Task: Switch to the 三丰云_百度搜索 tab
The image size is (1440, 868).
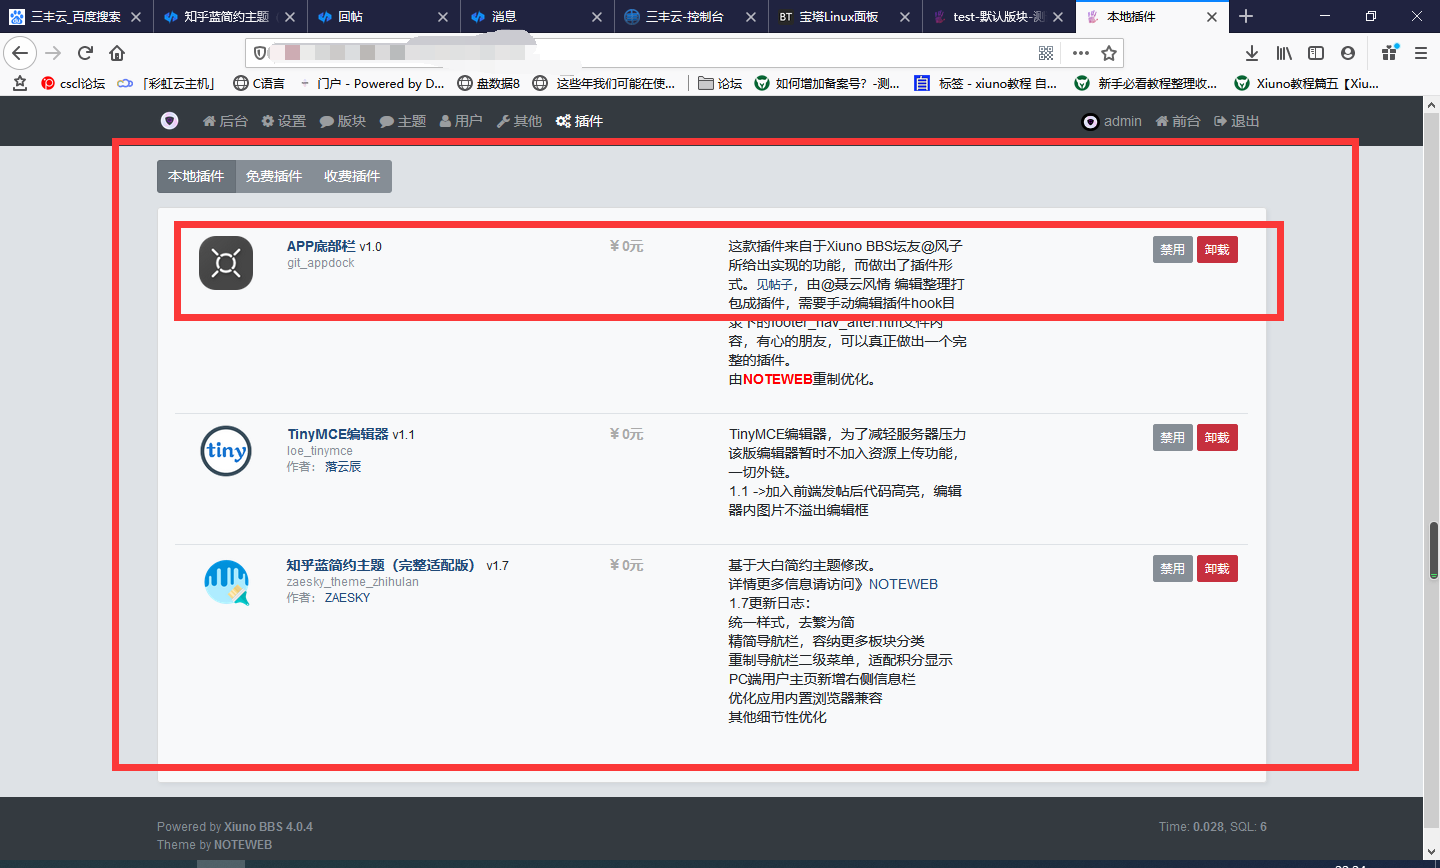Action: pos(76,17)
